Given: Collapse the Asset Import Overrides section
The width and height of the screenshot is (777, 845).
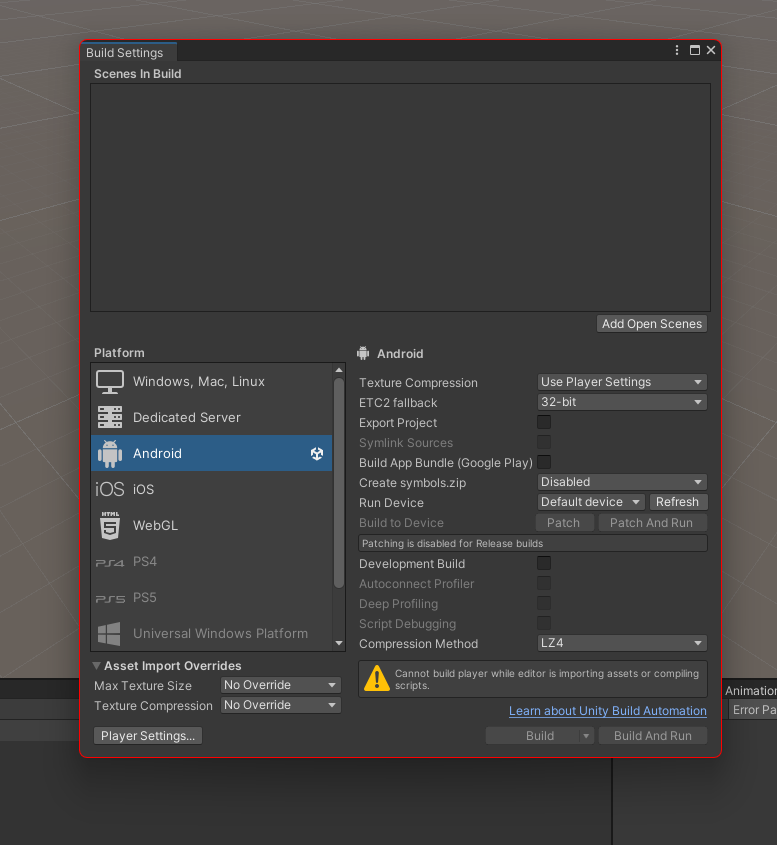Looking at the screenshot, I should pos(96,666).
